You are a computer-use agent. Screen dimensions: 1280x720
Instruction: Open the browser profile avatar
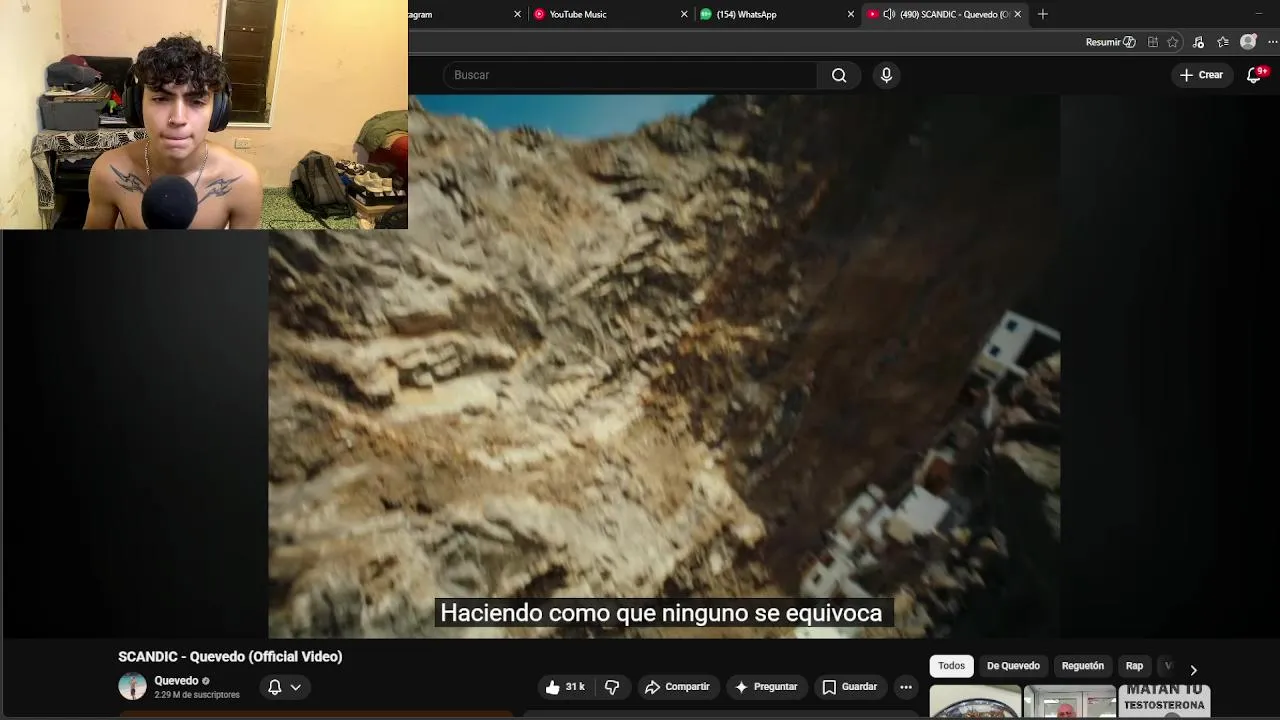pyautogui.click(x=1248, y=42)
